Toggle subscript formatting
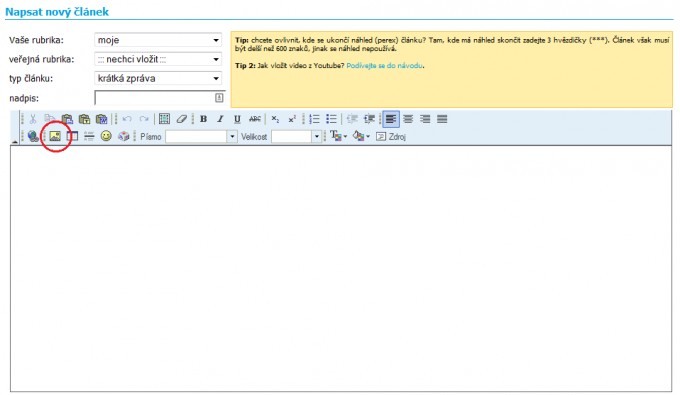Image resolution: width=680 pixels, height=395 pixels. pos(275,119)
